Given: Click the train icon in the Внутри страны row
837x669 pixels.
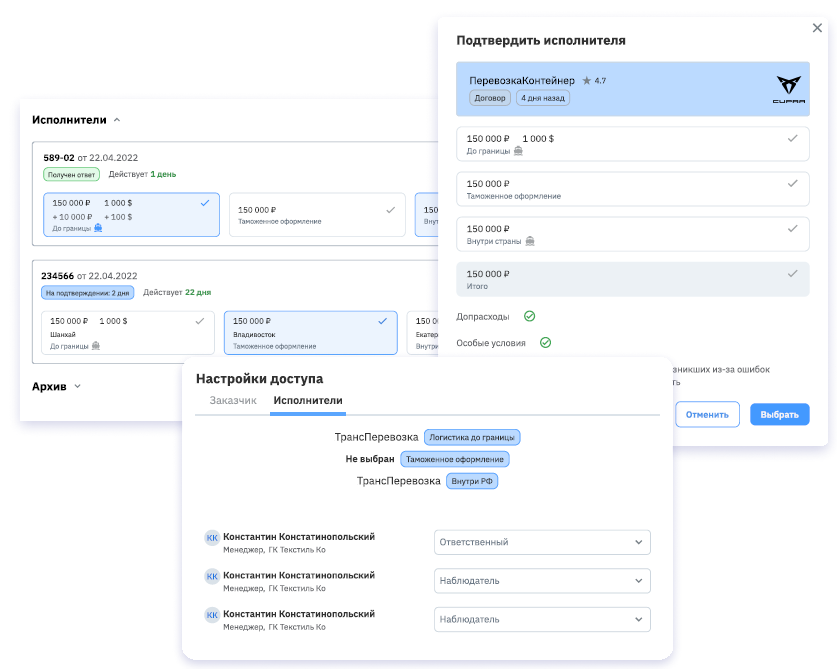Looking at the screenshot, I should coord(529,240).
